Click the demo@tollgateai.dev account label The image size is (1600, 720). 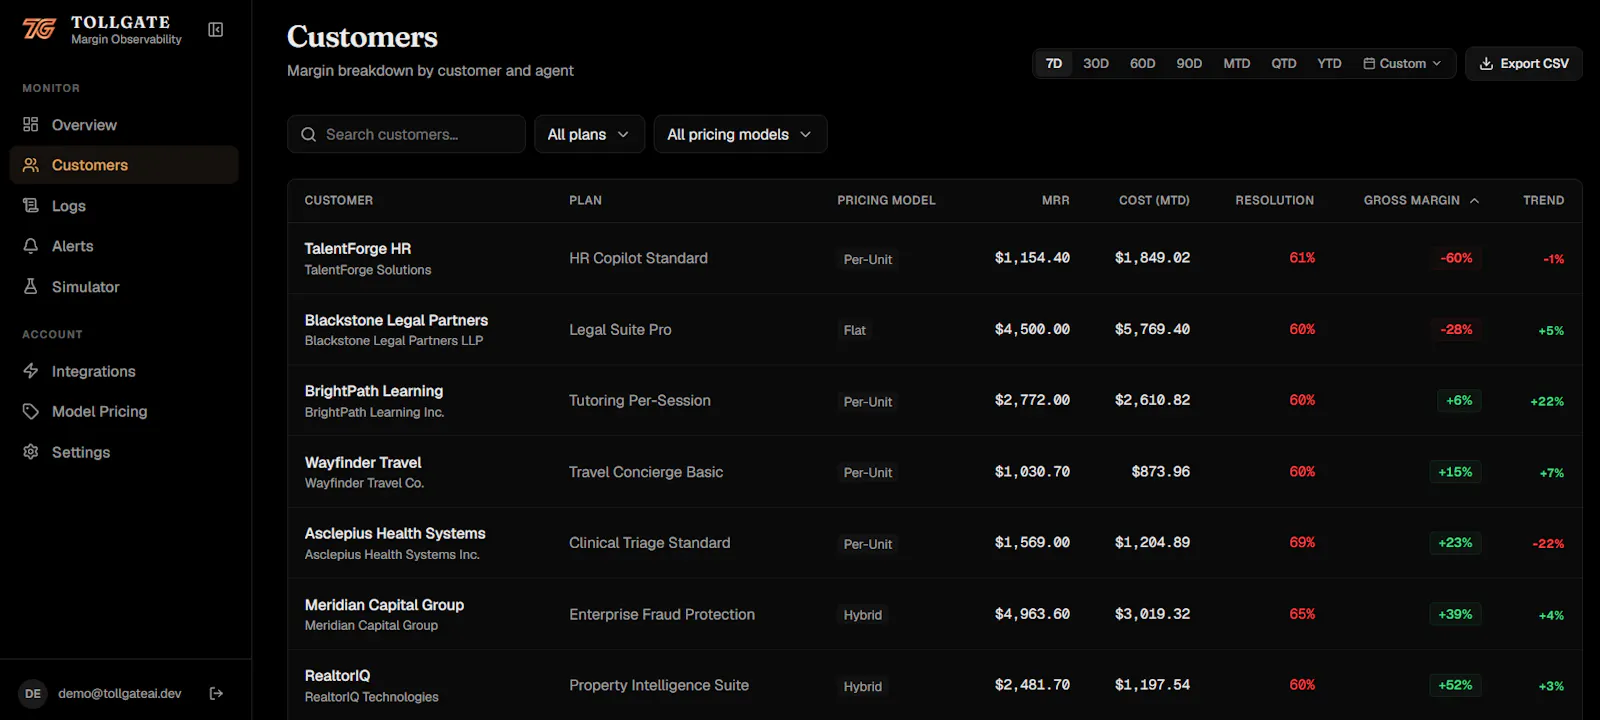pyautogui.click(x=120, y=693)
